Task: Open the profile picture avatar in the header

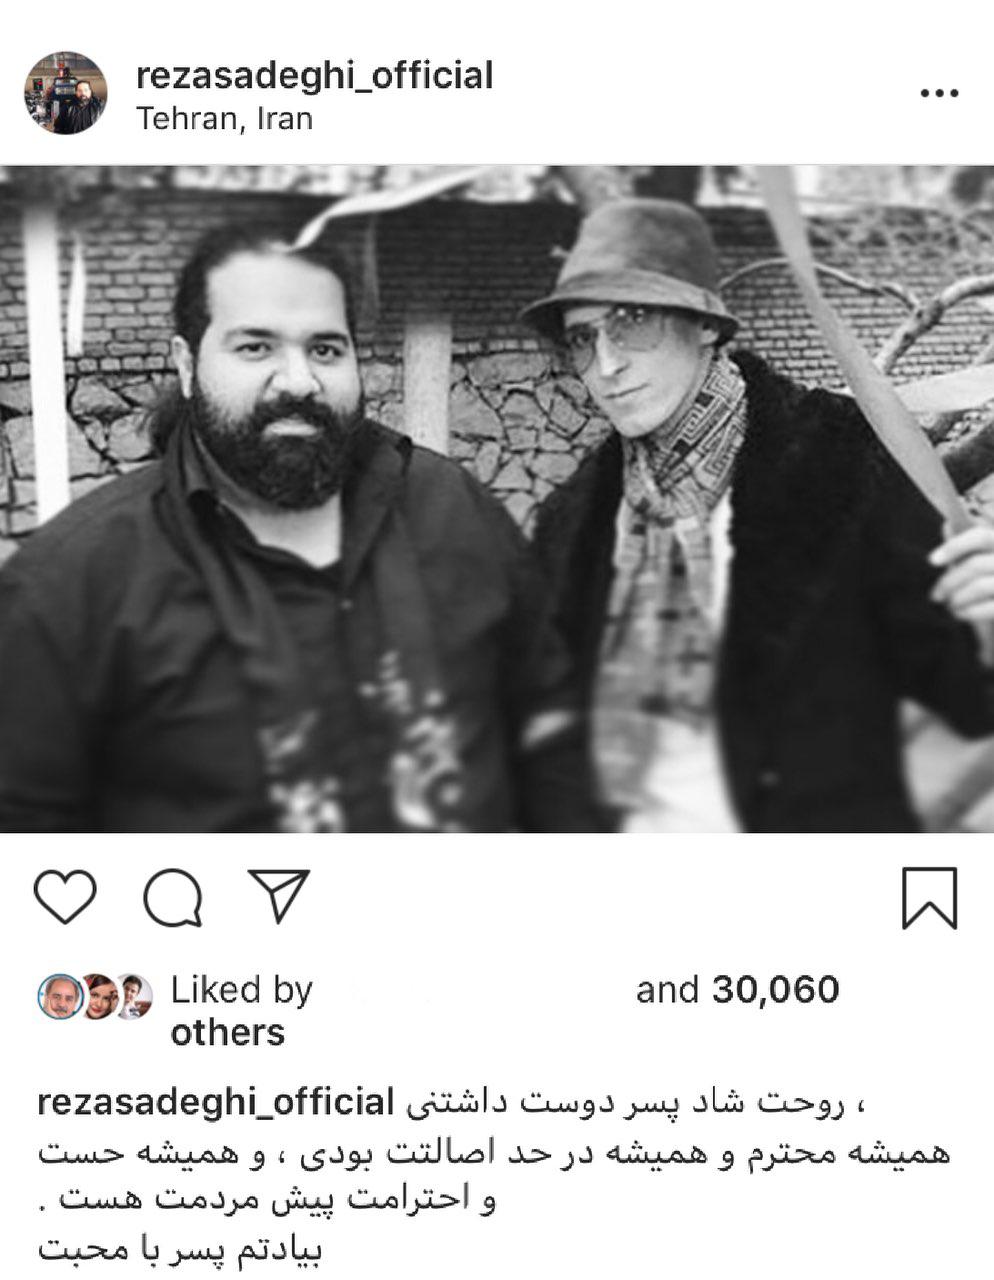Action: (66, 93)
